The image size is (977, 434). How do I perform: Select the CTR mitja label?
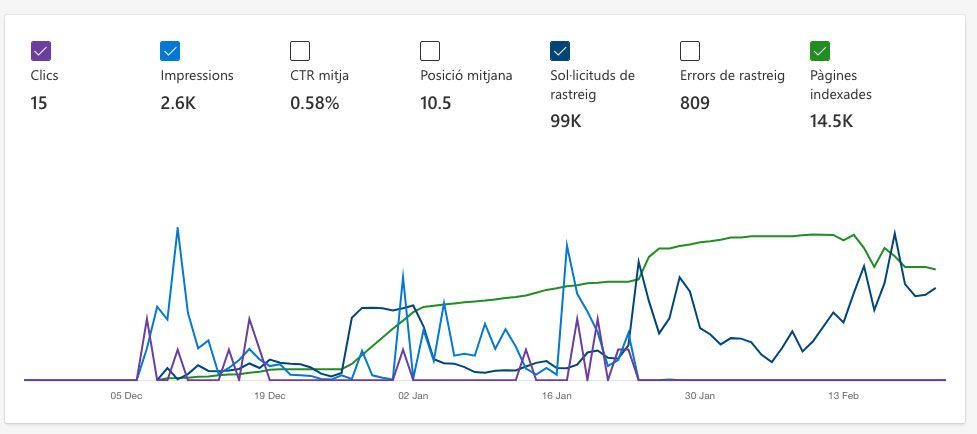320,76
